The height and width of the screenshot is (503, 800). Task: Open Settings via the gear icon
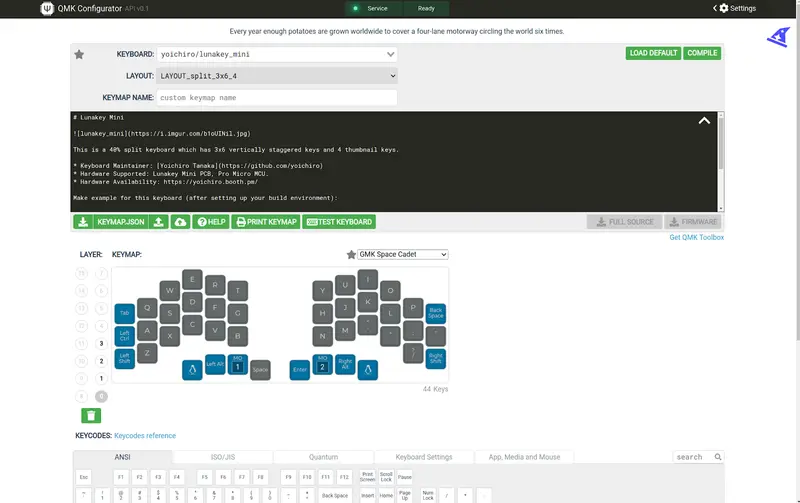click(723, 8)
